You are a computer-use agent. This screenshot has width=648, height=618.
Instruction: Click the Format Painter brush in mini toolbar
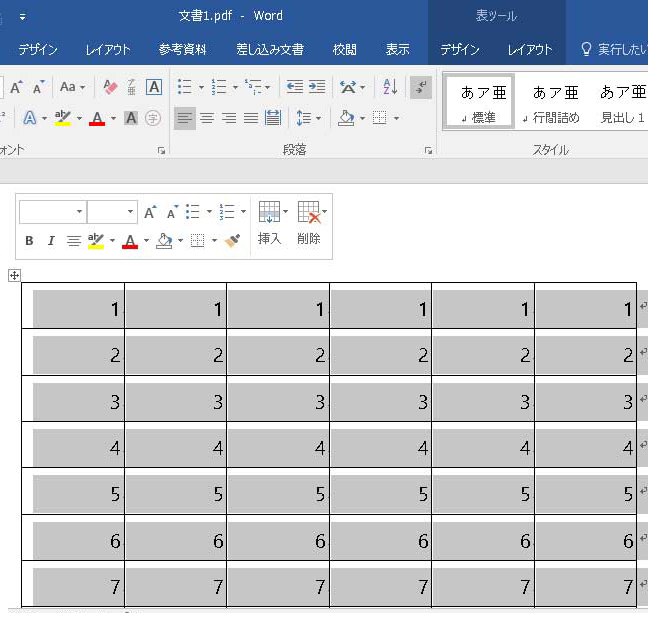(233, 241)
